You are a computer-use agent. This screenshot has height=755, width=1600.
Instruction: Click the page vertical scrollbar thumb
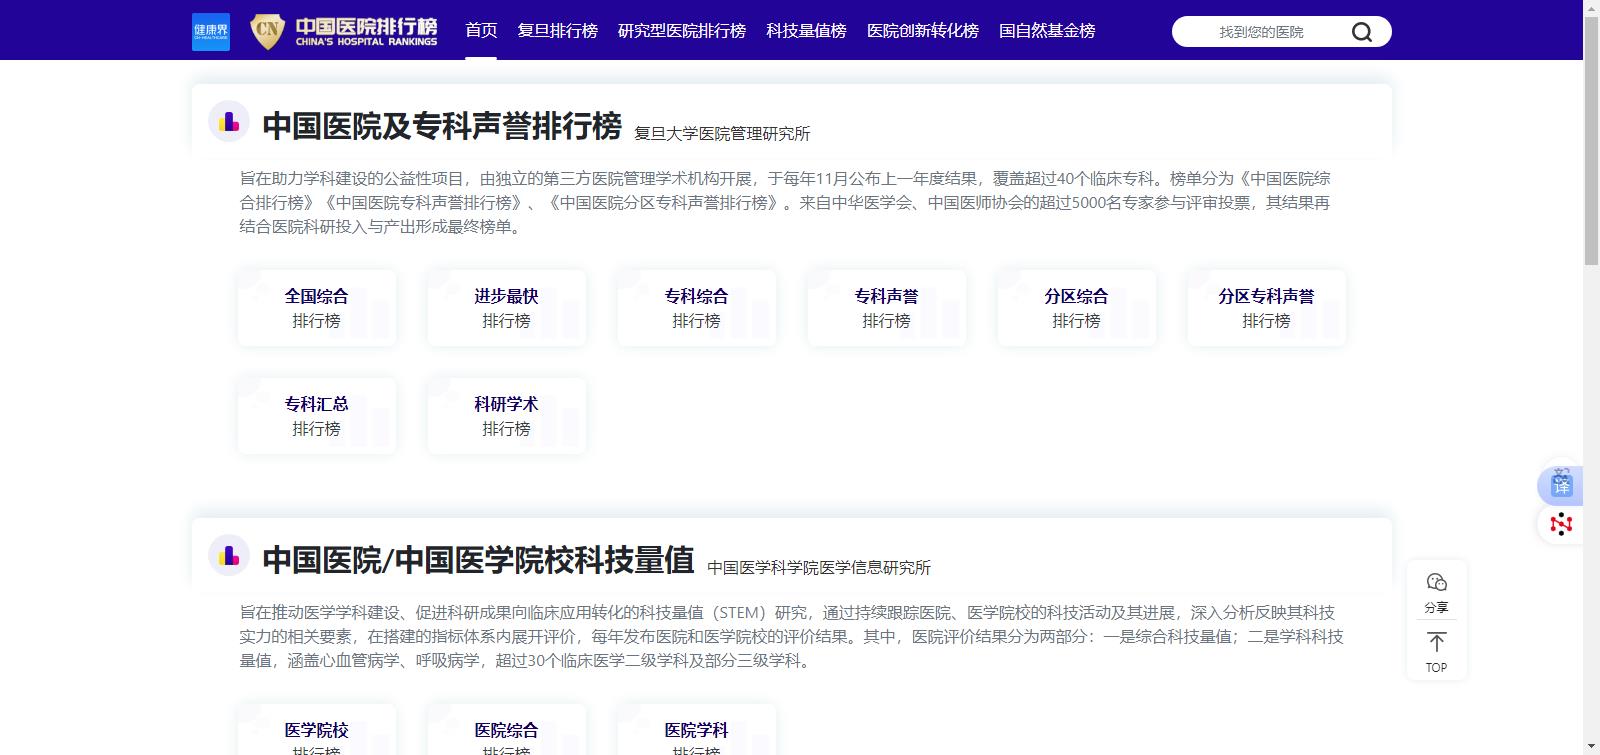(1591, 140)
